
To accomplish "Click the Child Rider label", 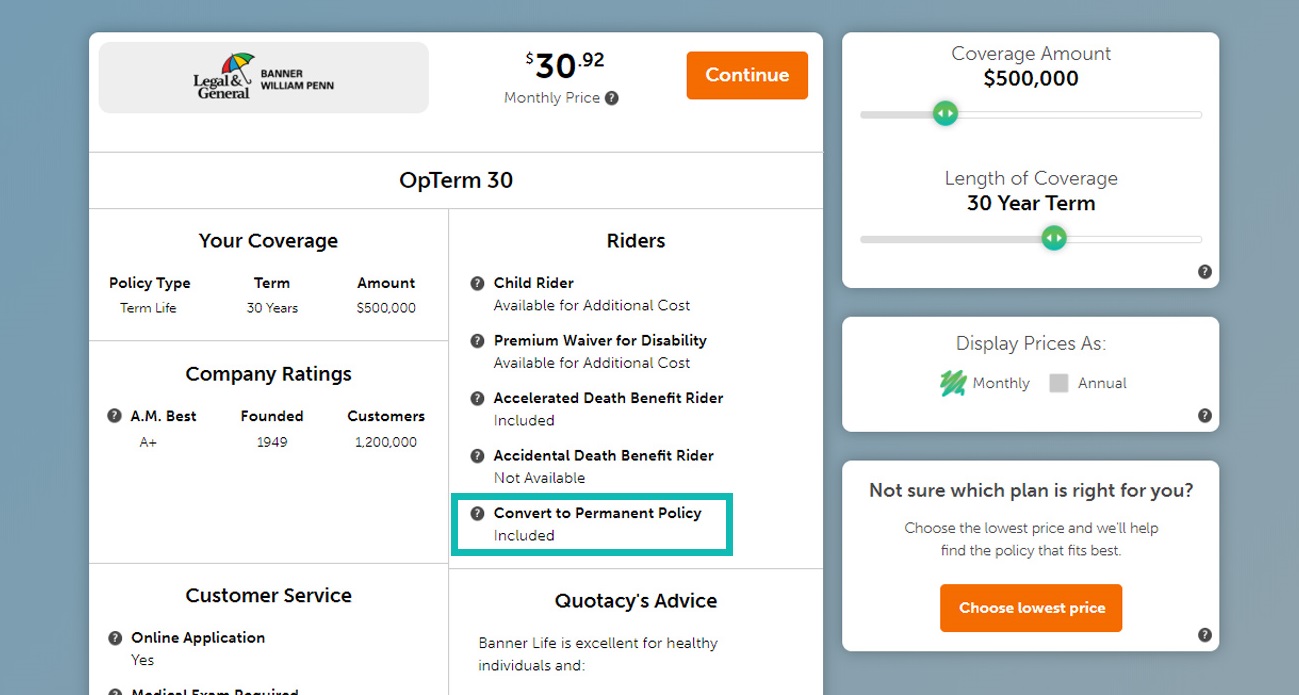I will pos(534,283).
